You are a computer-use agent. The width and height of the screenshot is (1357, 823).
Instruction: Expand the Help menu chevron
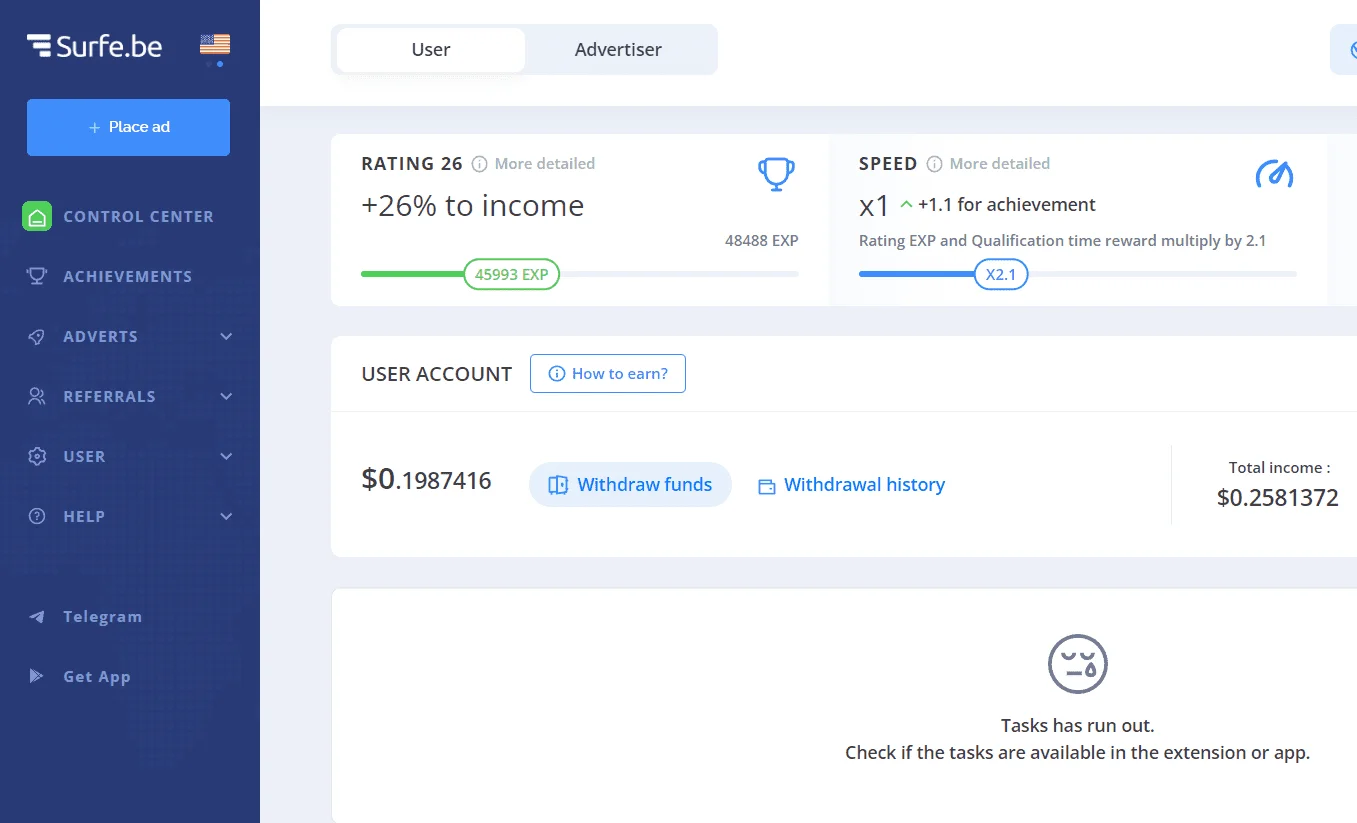pos(226,516)
